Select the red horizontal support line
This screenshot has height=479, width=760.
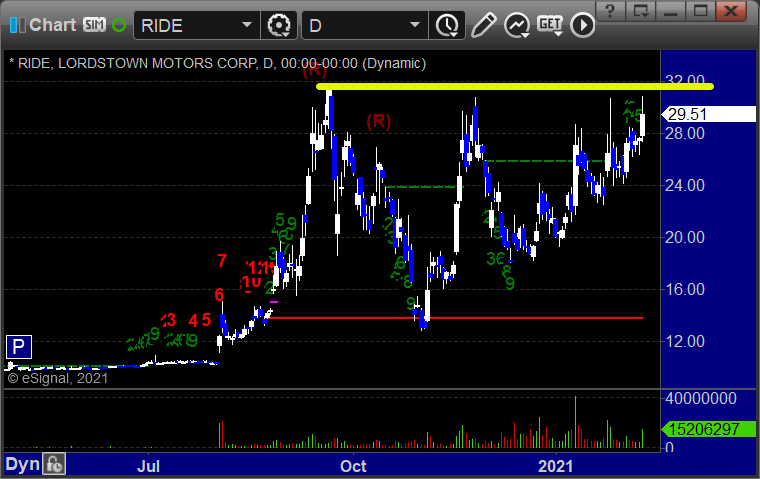[x=456, y=318]
